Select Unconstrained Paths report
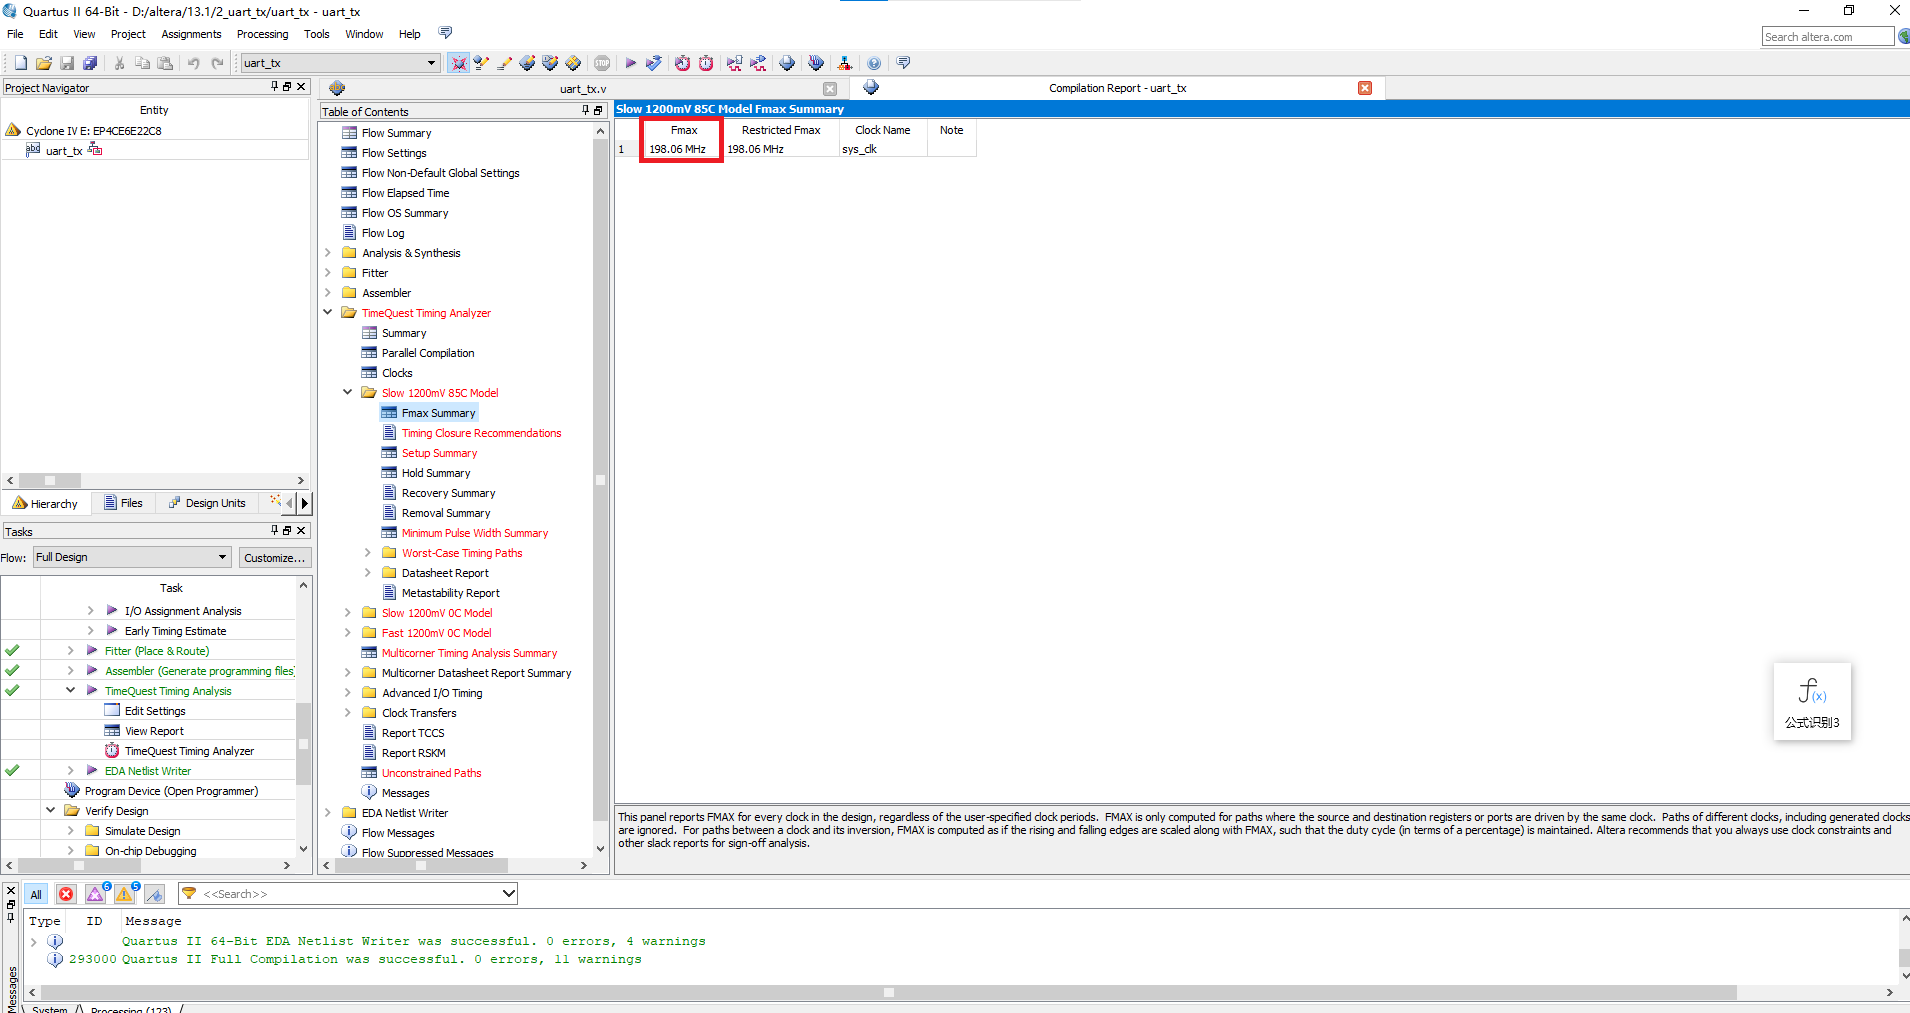This screenshot has width=1910, height=1013. [x=431, y=773]
